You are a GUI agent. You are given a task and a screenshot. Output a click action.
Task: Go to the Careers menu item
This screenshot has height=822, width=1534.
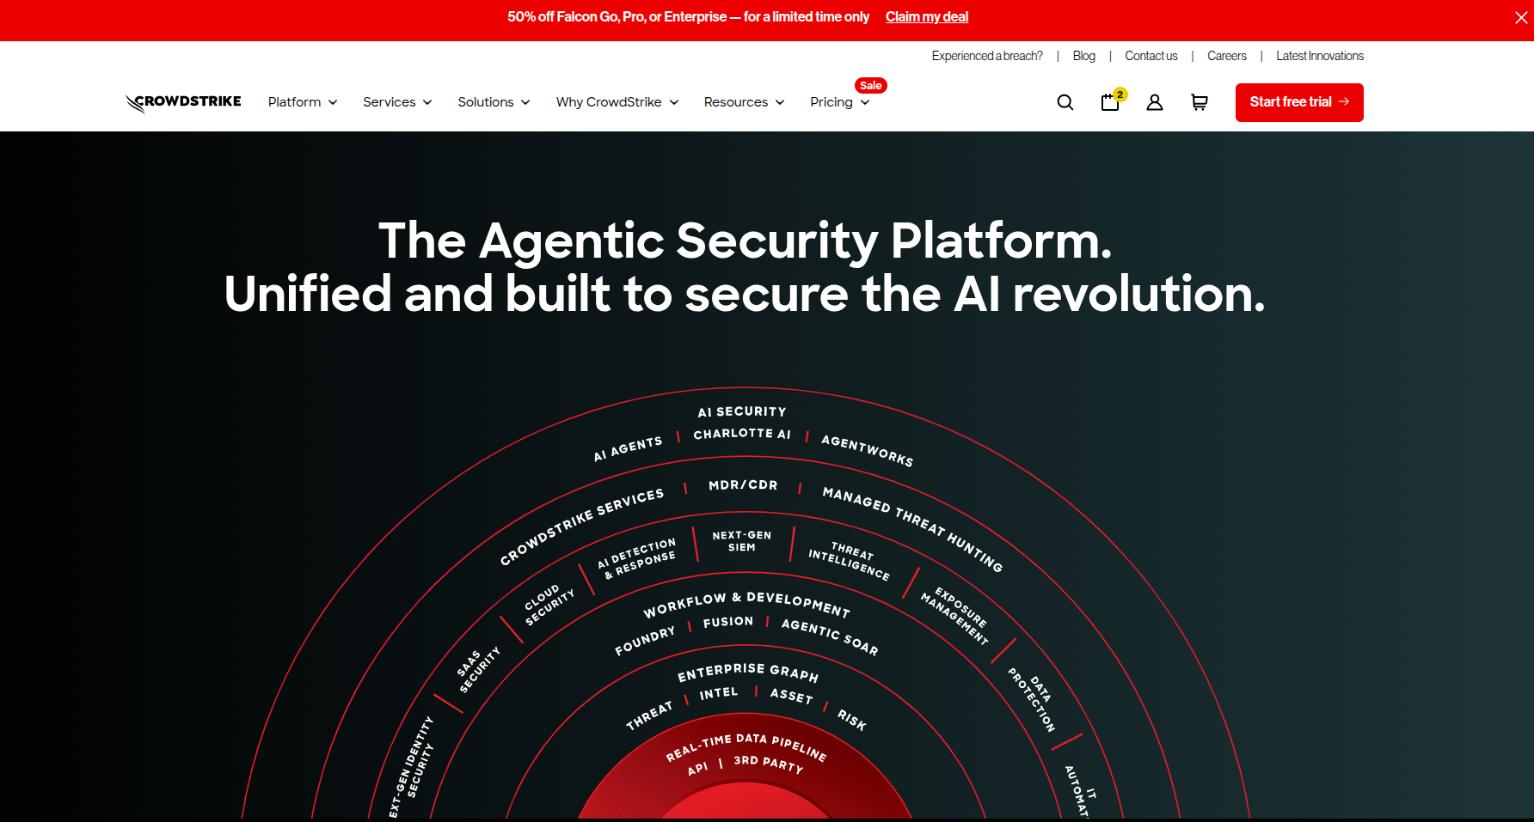click(1227, 56)
